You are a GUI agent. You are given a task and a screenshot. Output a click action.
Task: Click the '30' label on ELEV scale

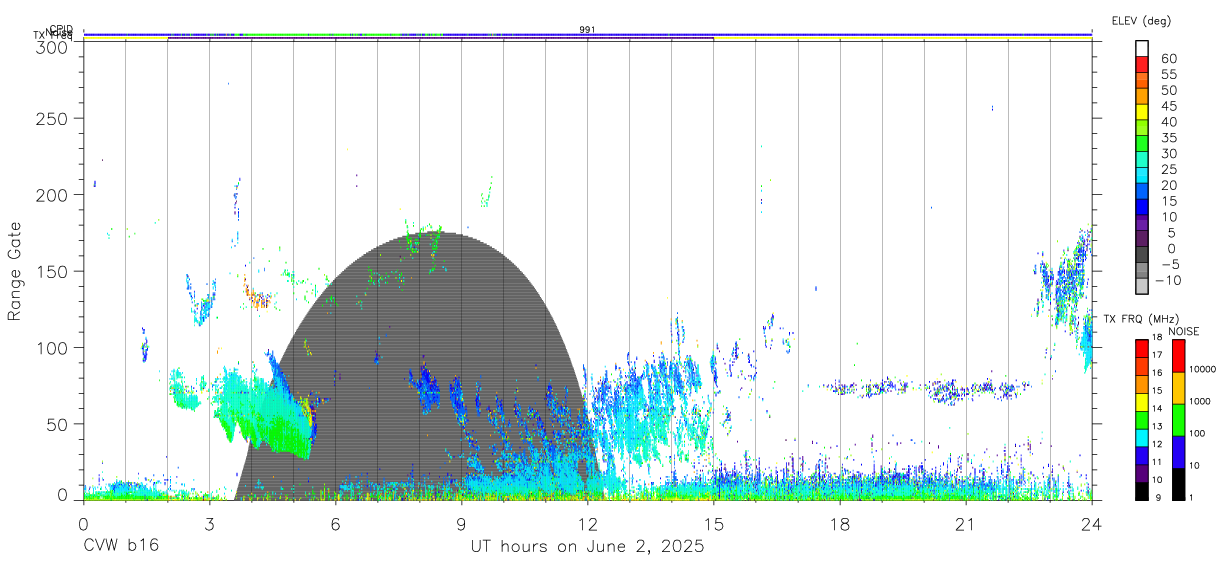click(x=1168, y=154)
